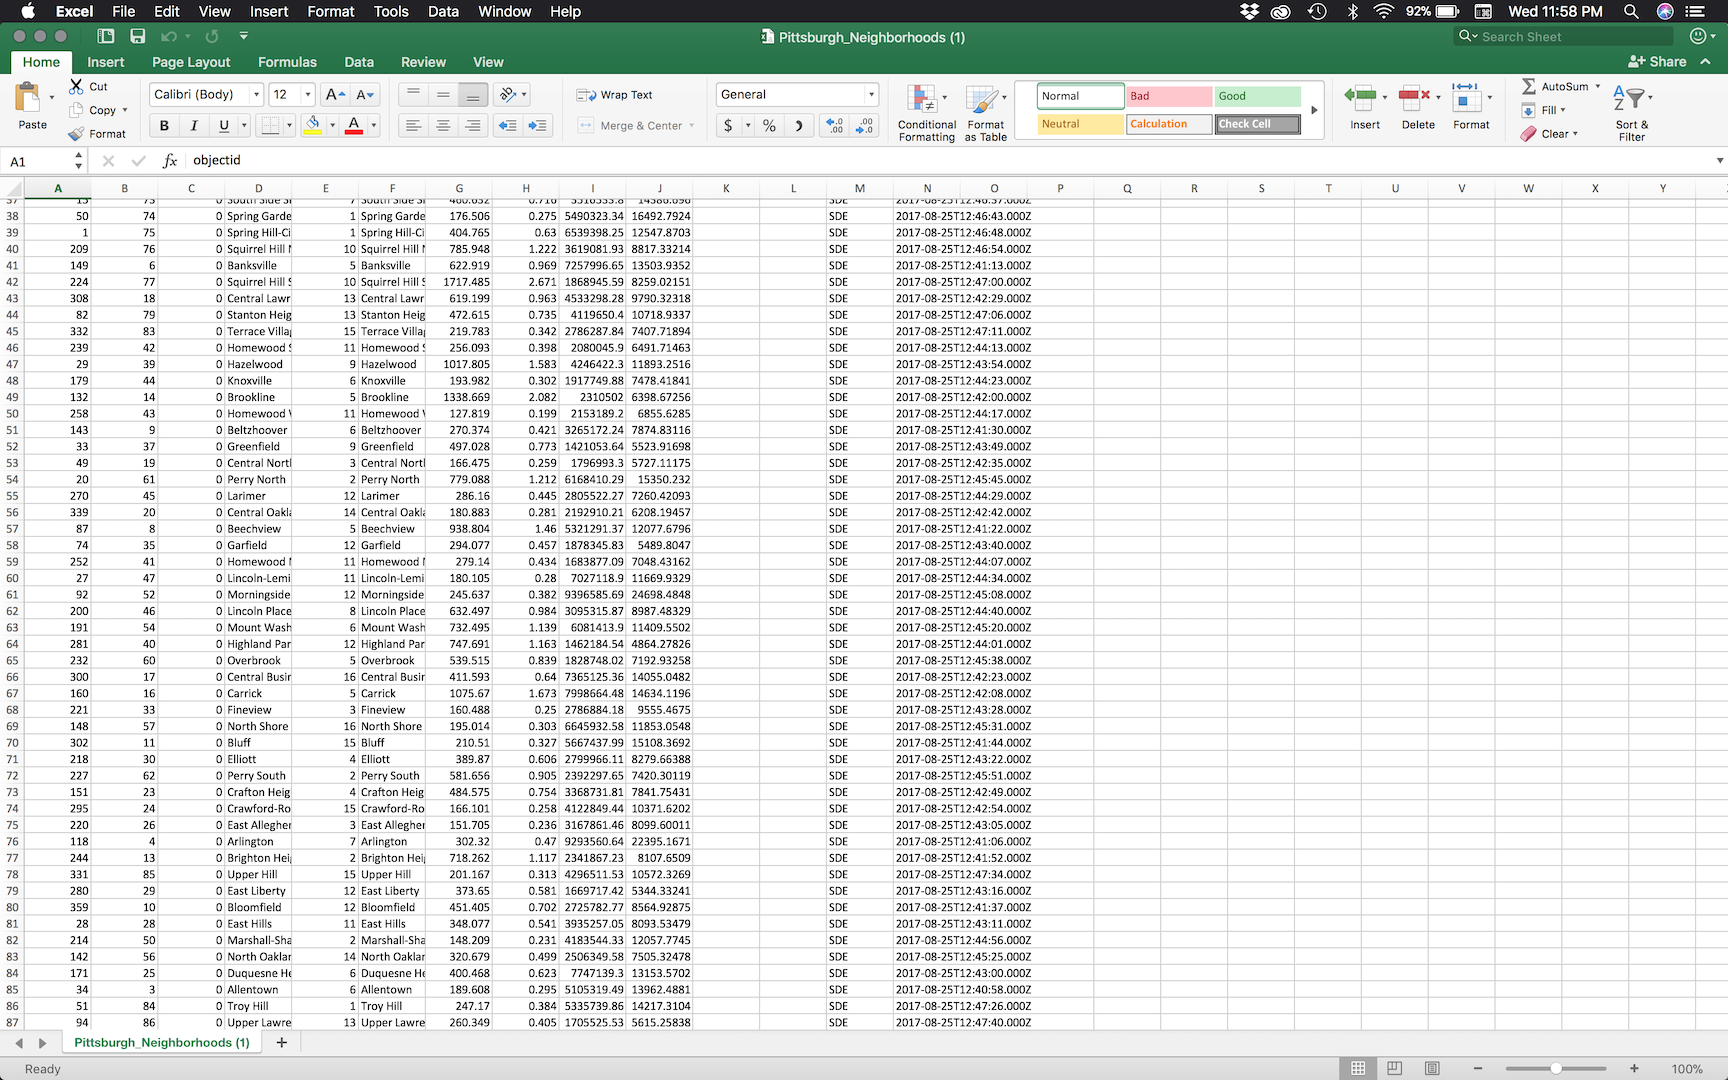Click the Save icon in title bar
The image size is (1728, 1080).
[x=138, y=36]
